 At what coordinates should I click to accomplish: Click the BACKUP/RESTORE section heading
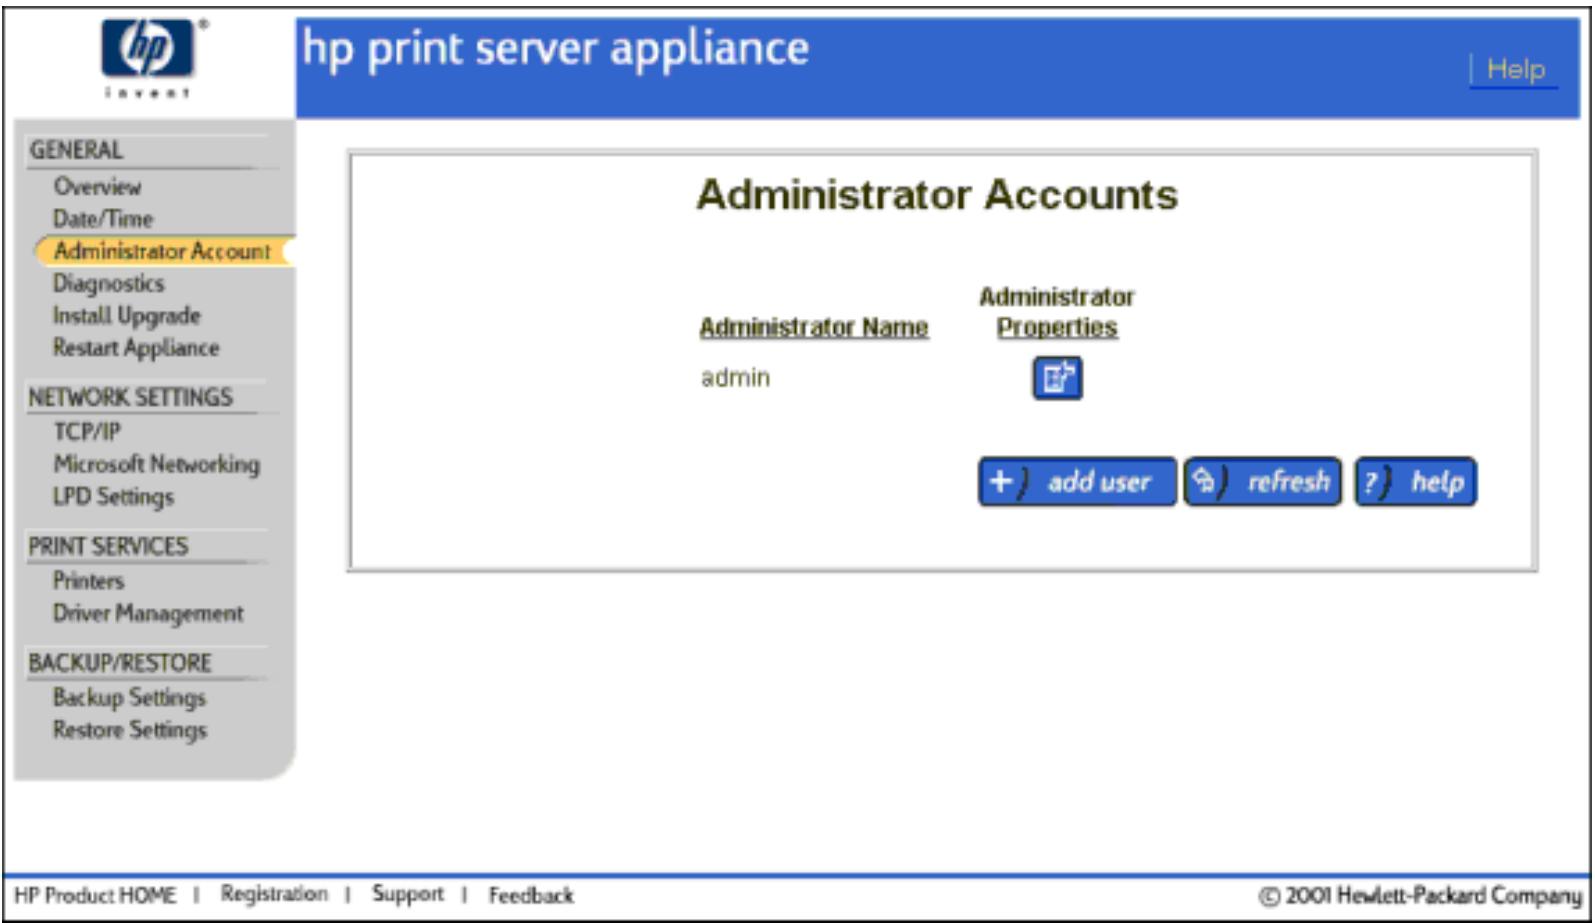pos(120,663)
